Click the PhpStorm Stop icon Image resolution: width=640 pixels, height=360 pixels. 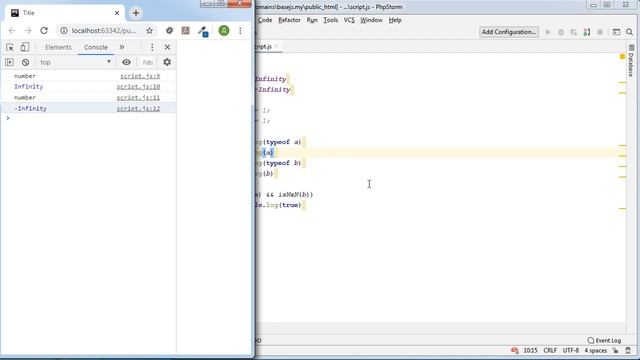point(600,32)
